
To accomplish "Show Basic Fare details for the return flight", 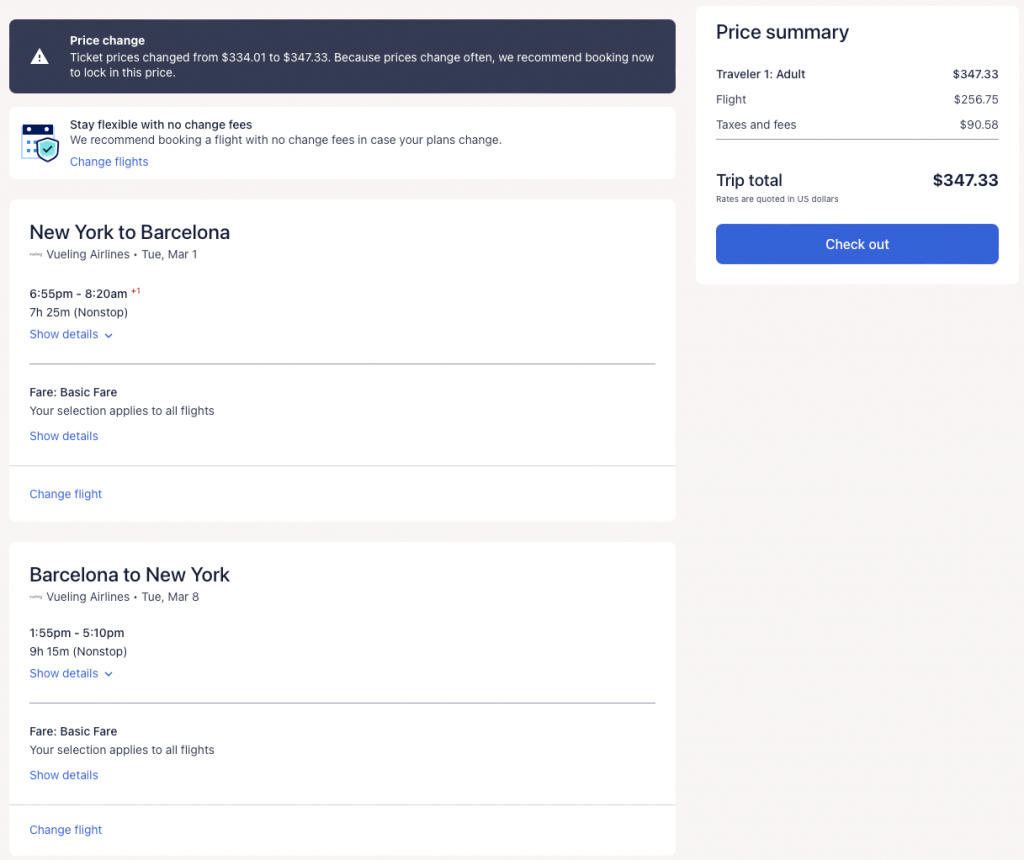I will coord(64,775).
